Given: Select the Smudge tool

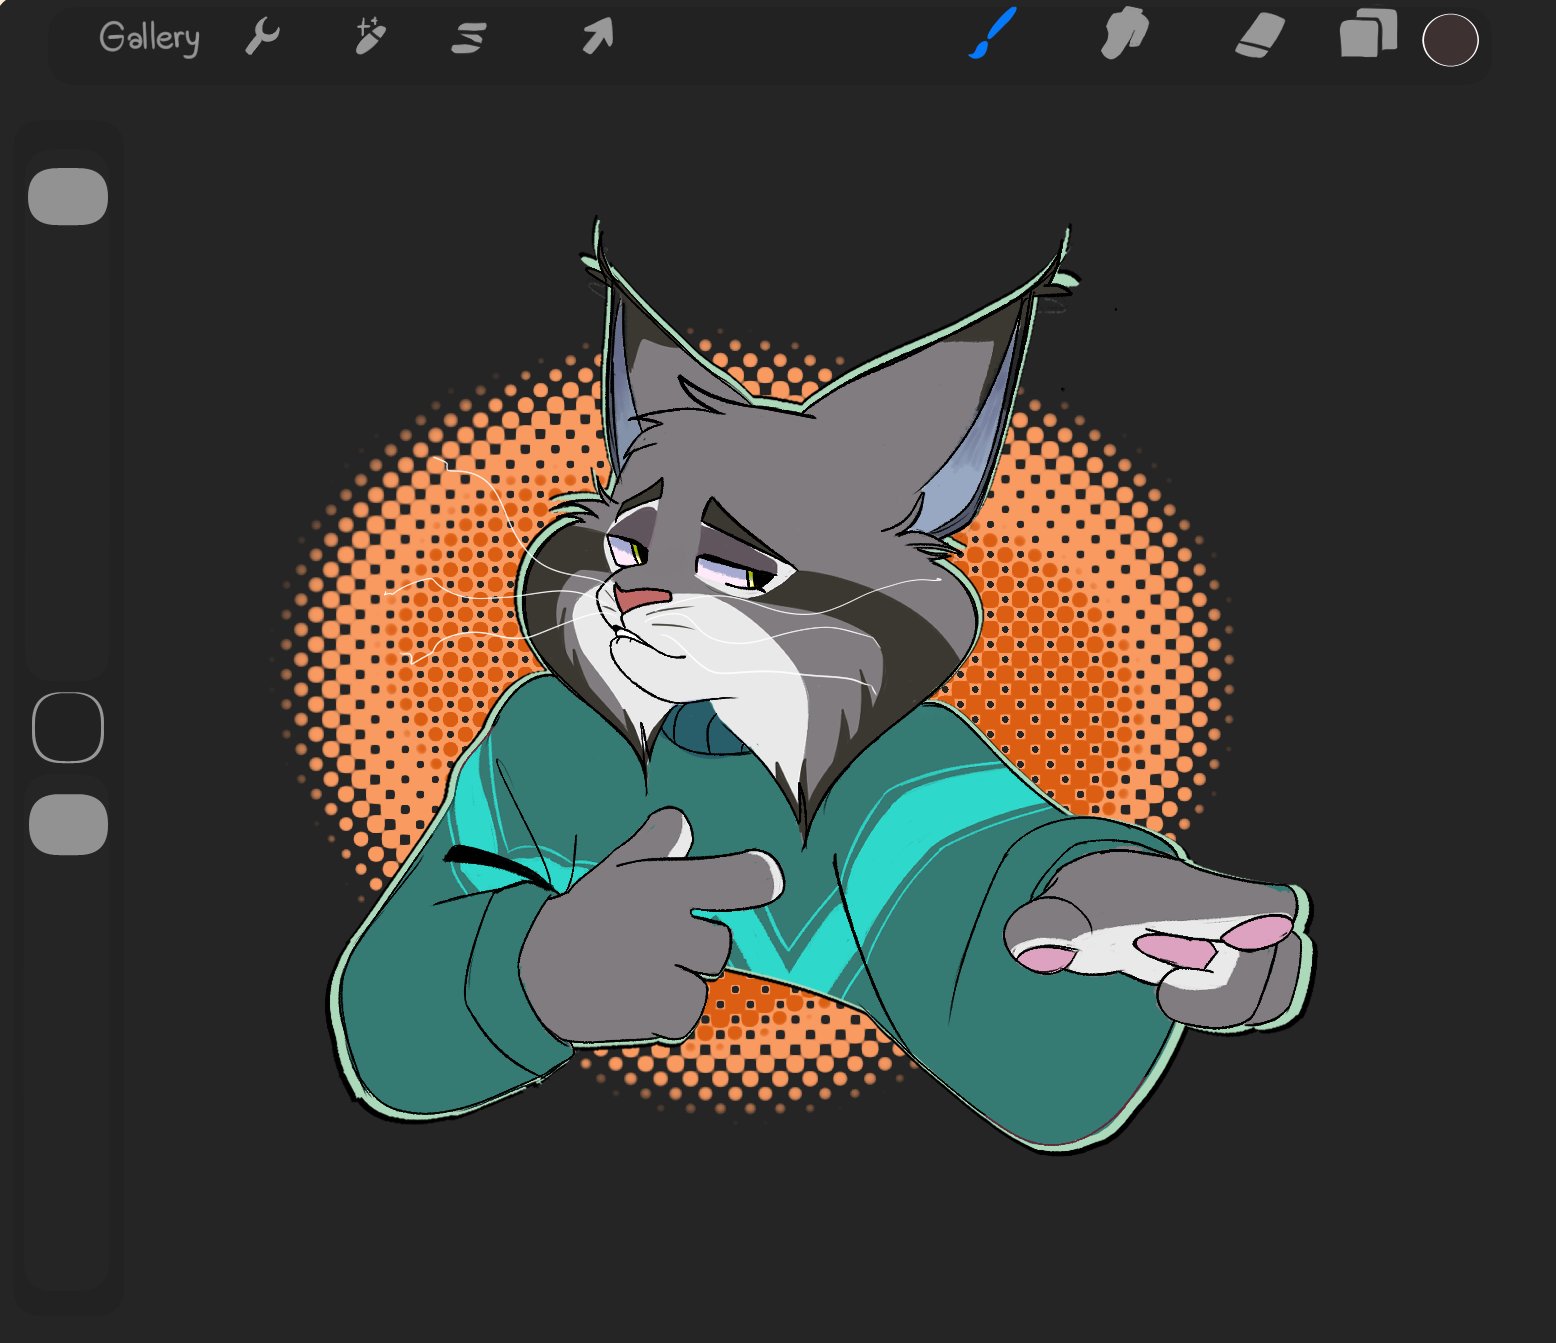Looking at the screenshot, I should [1125, 34].
